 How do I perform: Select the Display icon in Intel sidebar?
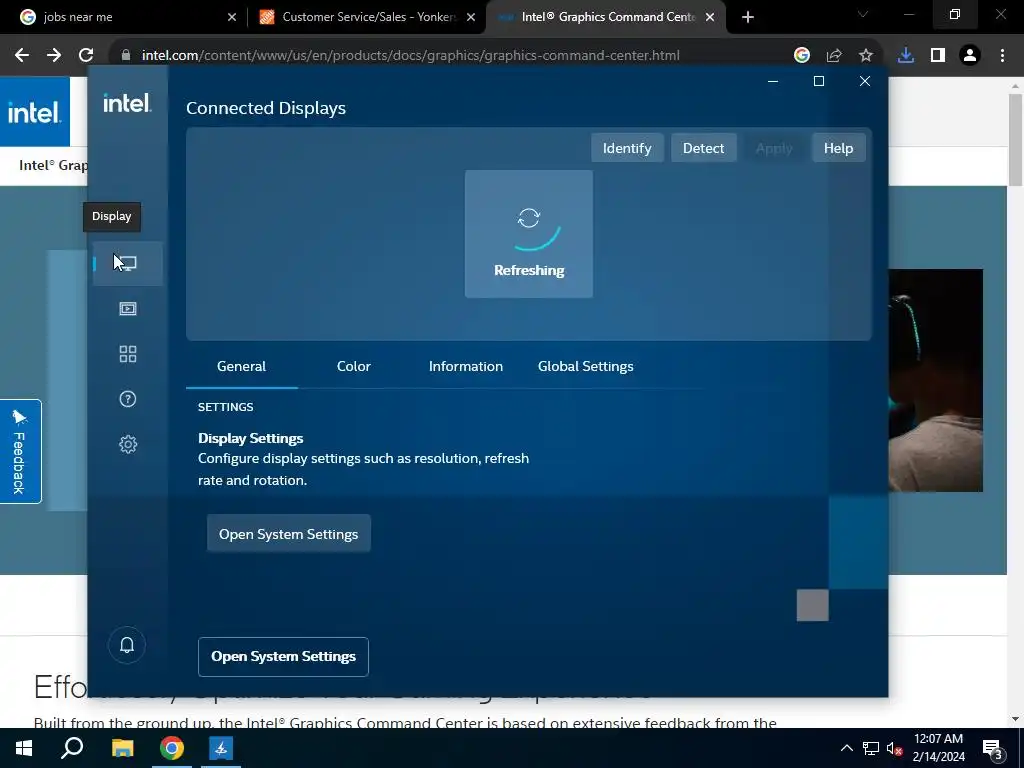(128, 263)
